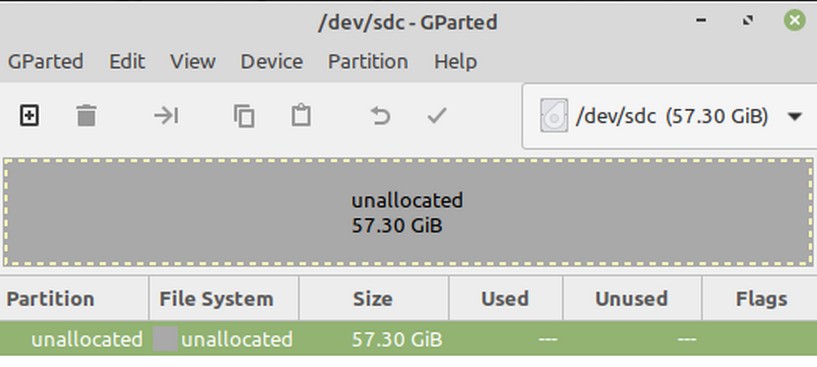Open the Device menu
Screen dimensions: 817x367
click(x=271, y=62)
